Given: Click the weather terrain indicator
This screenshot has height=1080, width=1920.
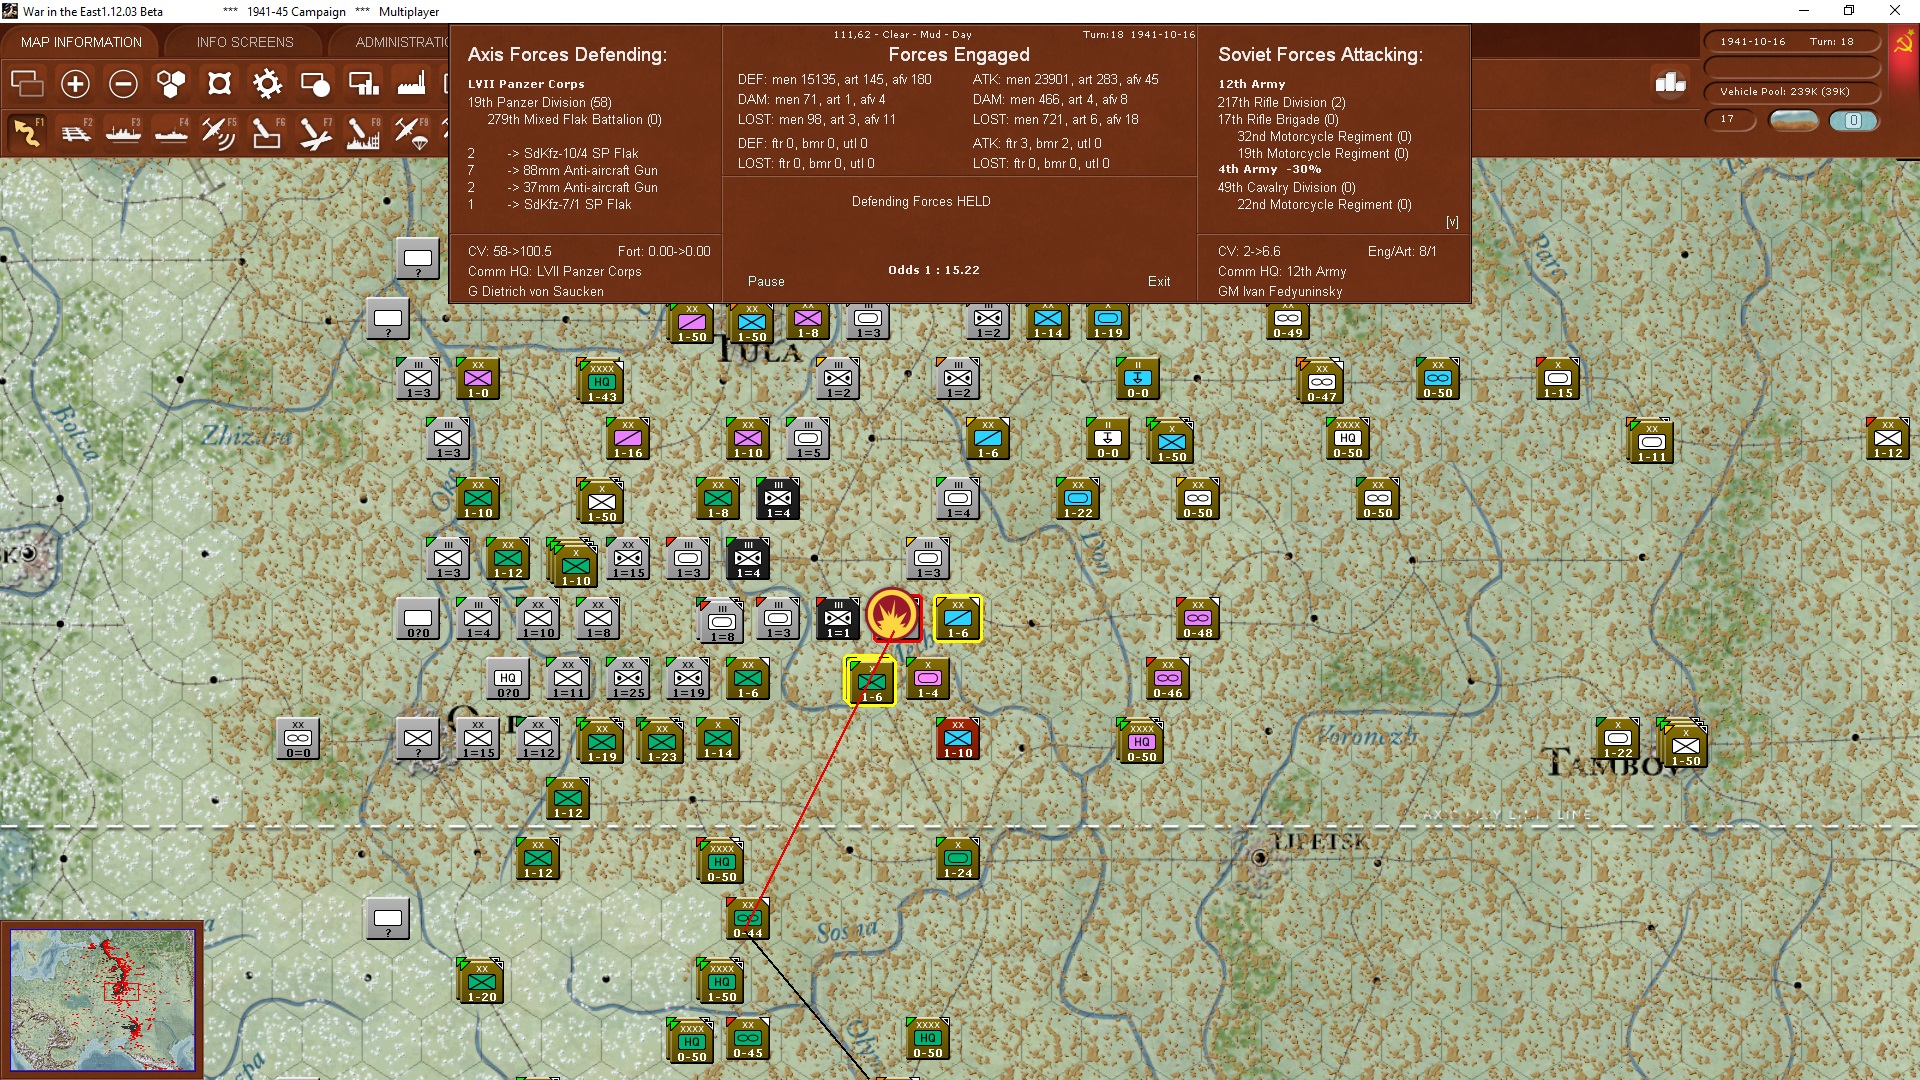Looking at the screenshot, I should [x=1794, y=121].
